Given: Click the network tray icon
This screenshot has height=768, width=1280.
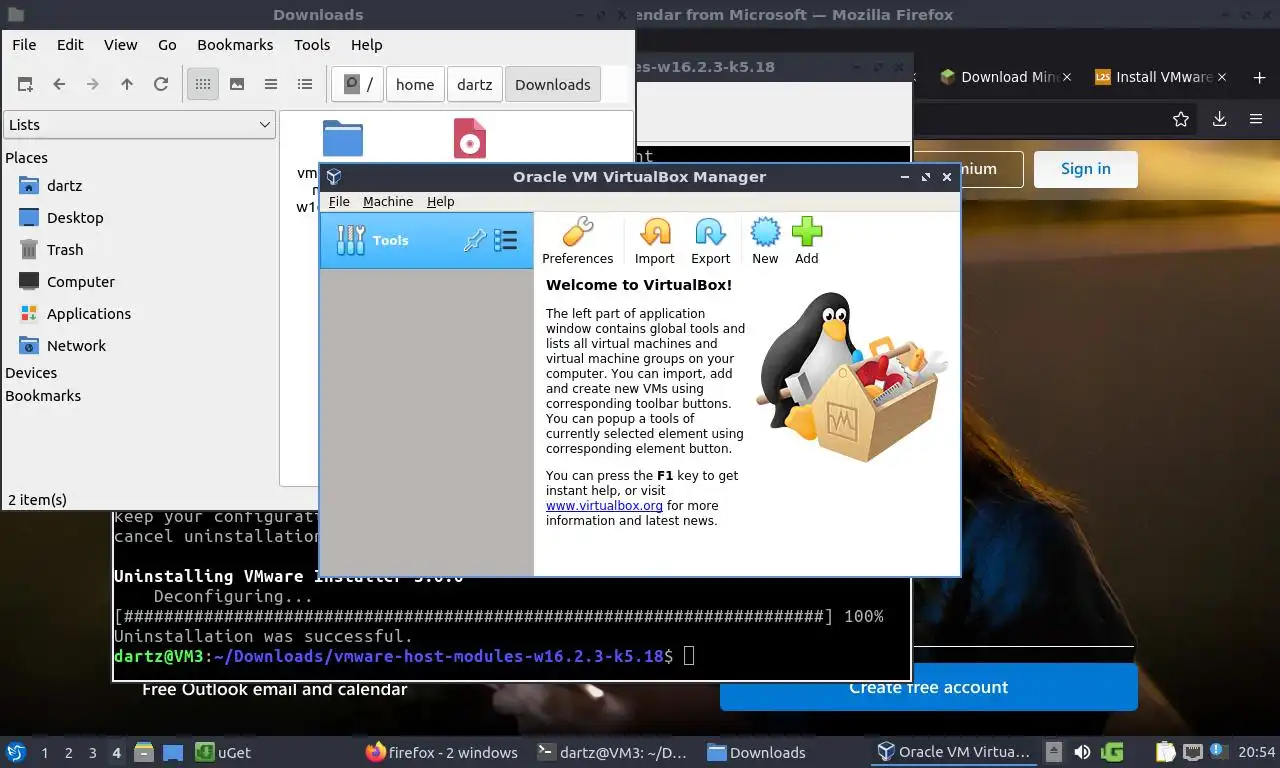Looking at the screenshot, I should (x=1193, y=752).
